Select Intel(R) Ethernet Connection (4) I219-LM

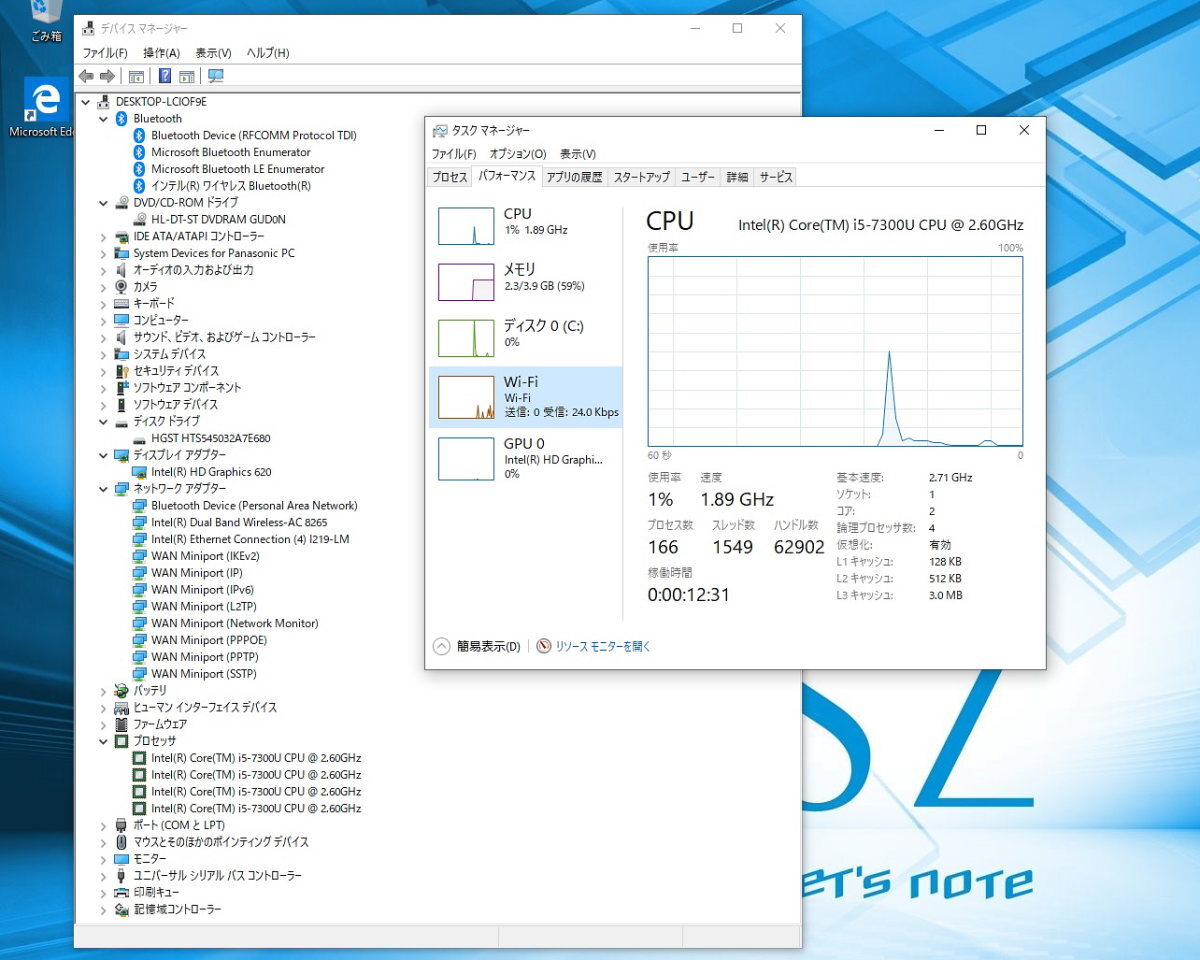250,539
